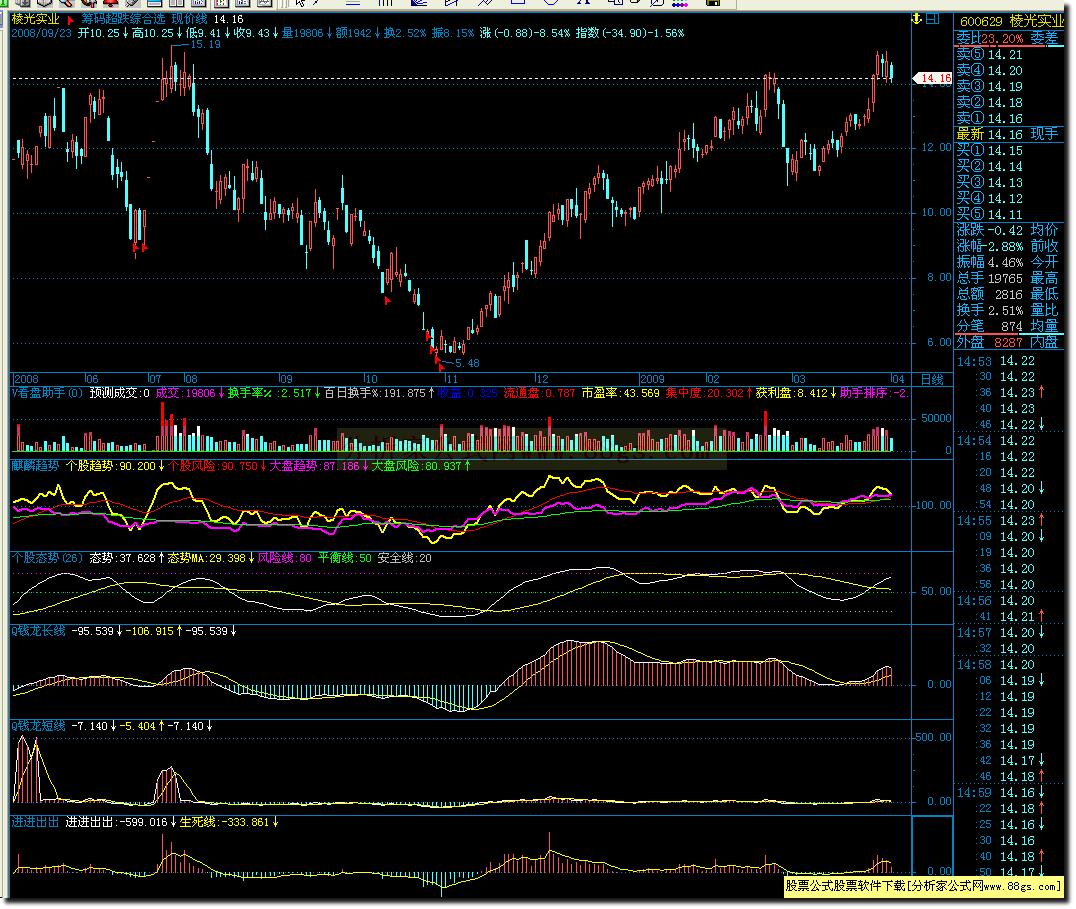Select the 14:55 14.23 tick entry
This screenshot has height=909, width=1076.
[x=1001, y=521]
